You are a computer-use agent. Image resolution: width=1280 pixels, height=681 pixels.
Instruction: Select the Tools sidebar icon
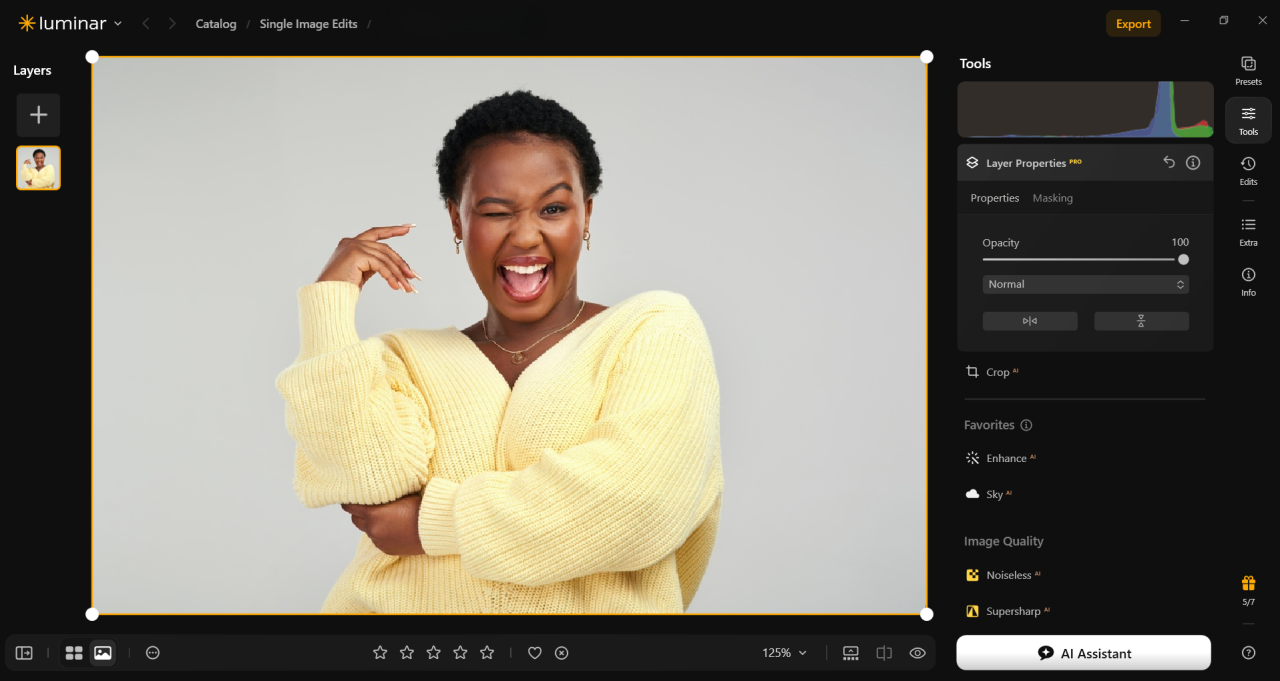pyautogui.click(x=1248, y=120)
